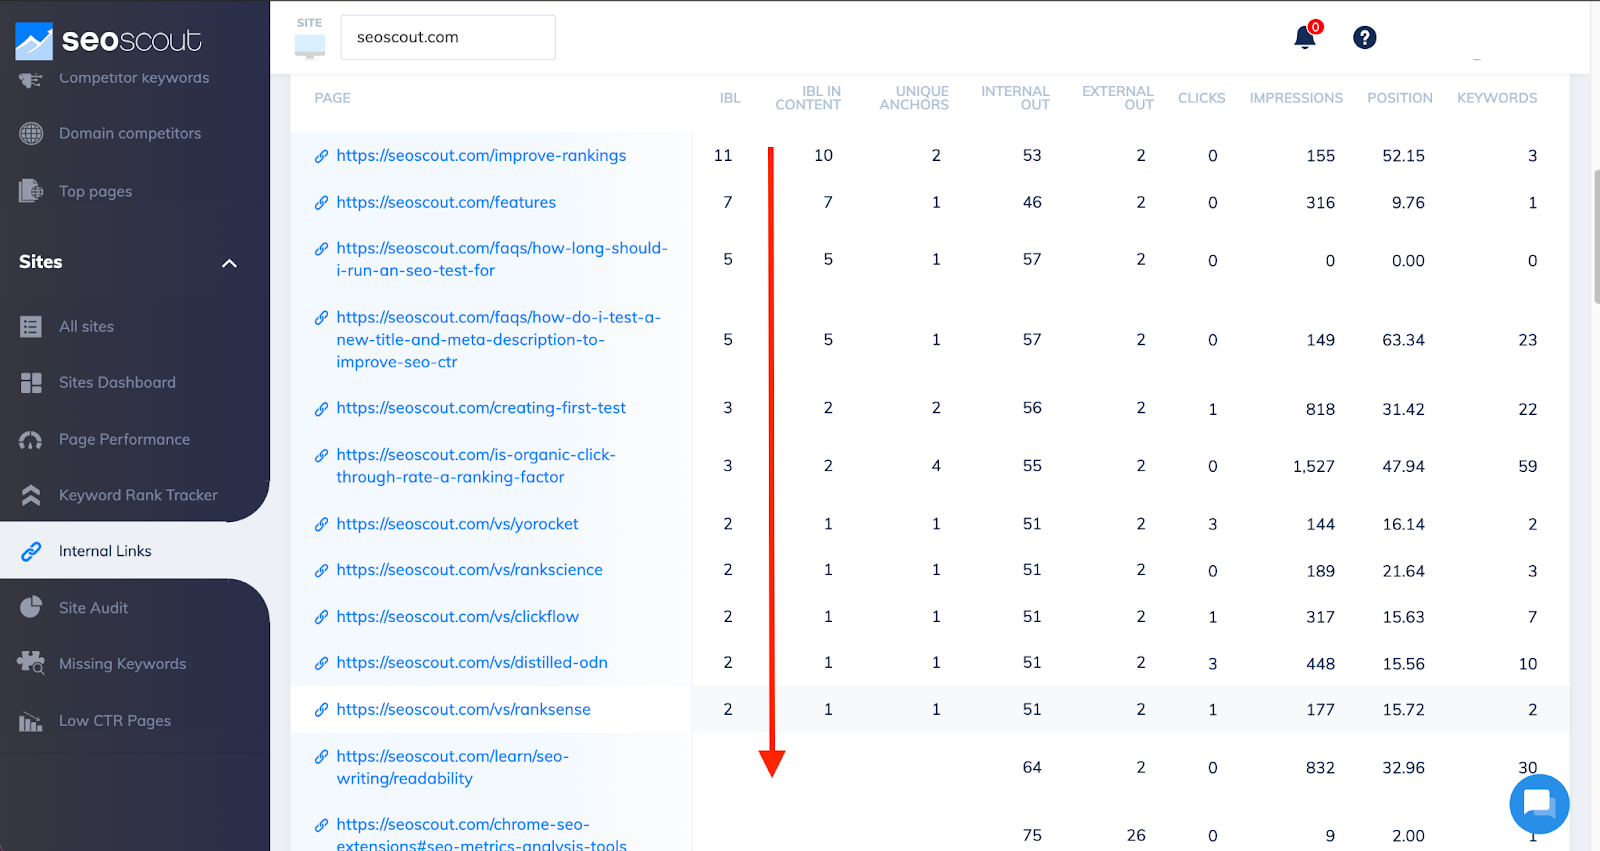This screenshot has height=851, width=1600.
Task: Click the site monitor icon
Action: [310, 45]
